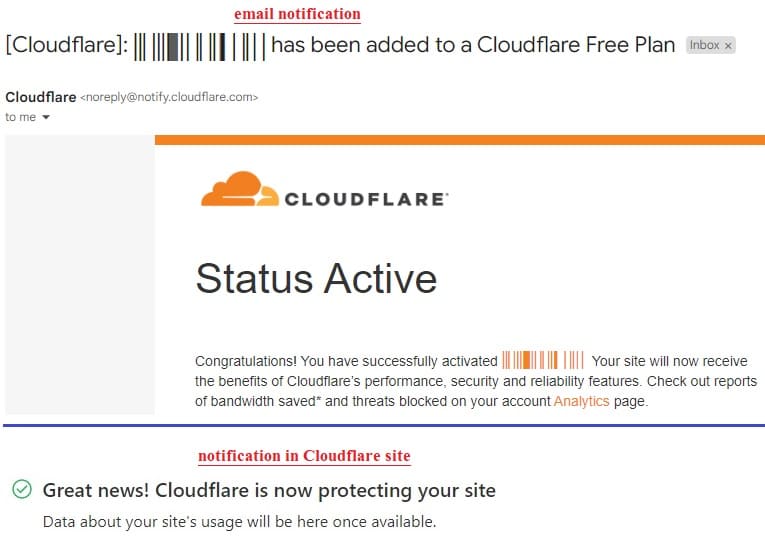Click the orange redacted domain link in the body
Screen dimensions: 765x542
tap(543, 360)
